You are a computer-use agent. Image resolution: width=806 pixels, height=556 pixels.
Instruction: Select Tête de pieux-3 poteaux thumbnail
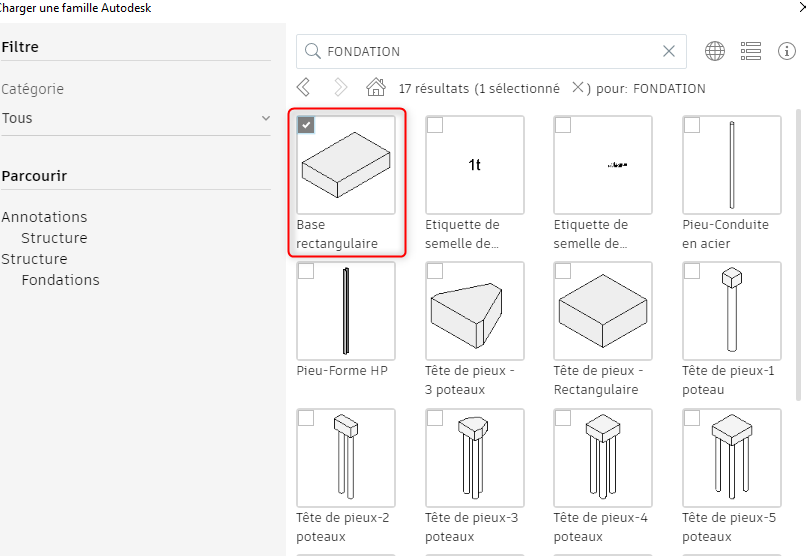[474, 458]
